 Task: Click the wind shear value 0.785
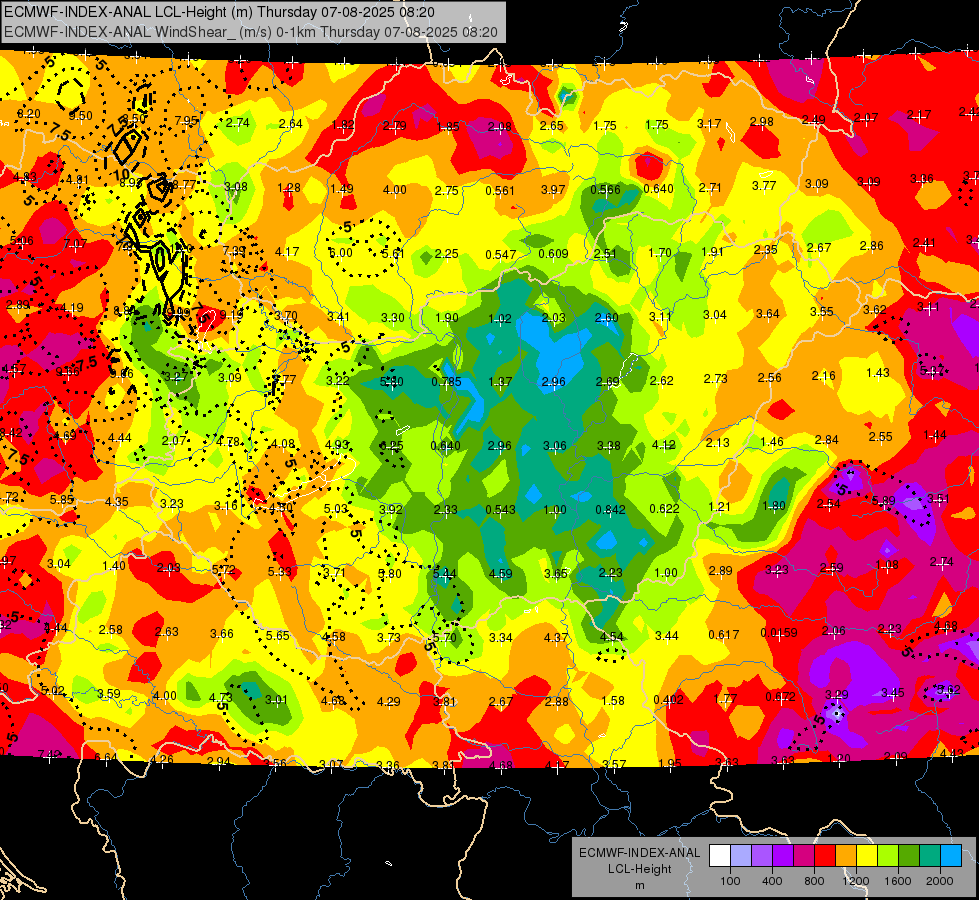coord(446,382)
